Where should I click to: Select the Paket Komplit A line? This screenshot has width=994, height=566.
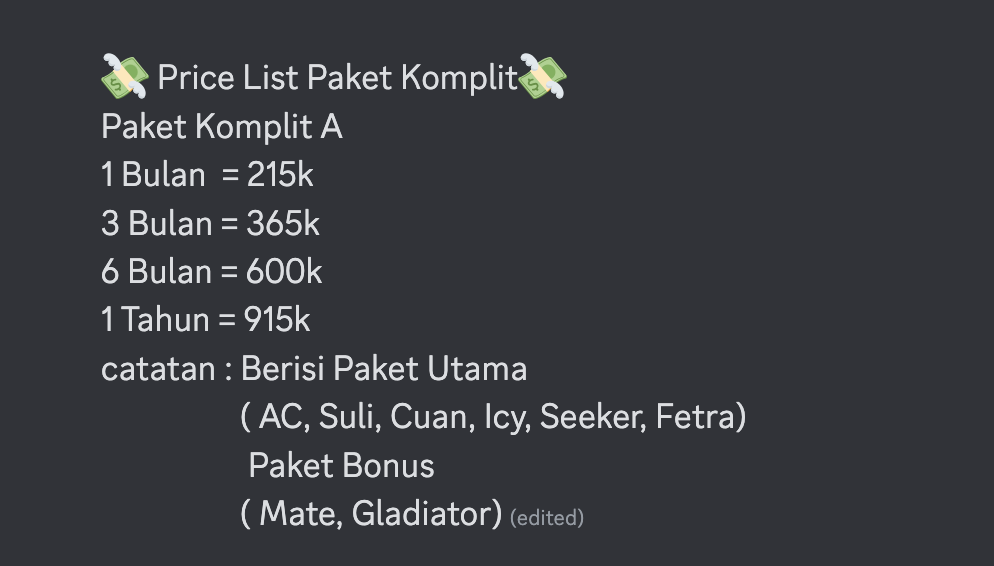point(222,127)
